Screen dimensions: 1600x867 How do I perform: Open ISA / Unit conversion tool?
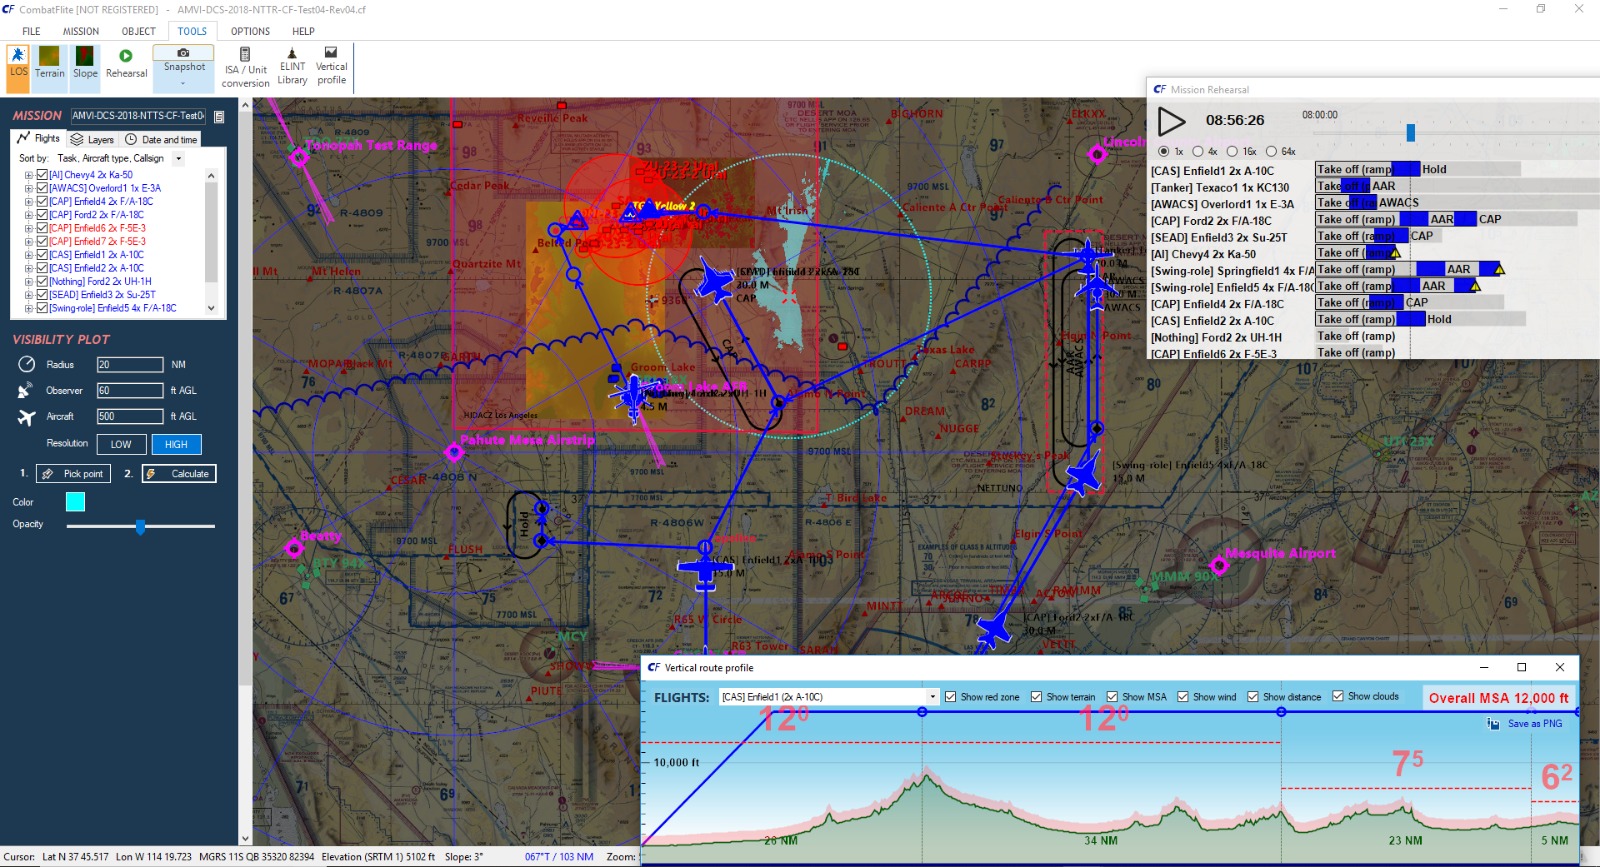[245, 68]
